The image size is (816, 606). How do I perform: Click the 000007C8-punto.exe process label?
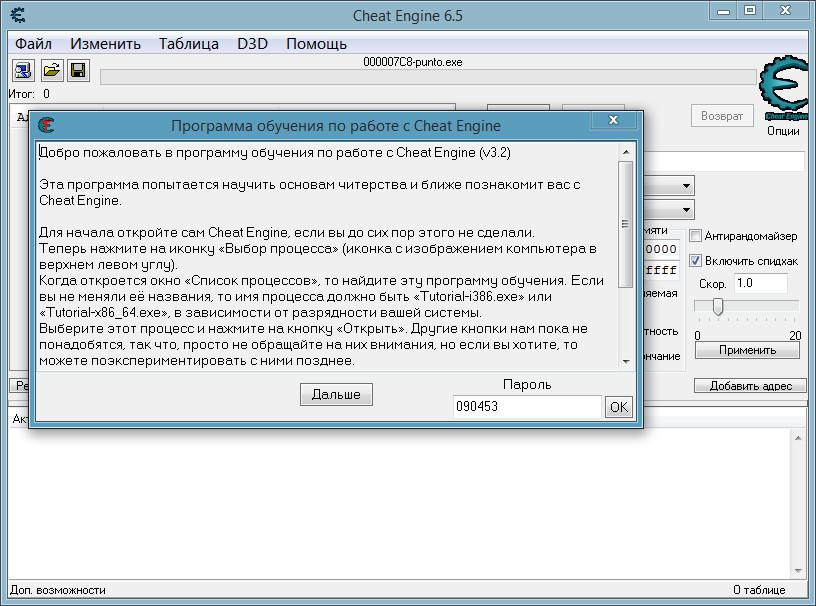click(x=413, y=62)
